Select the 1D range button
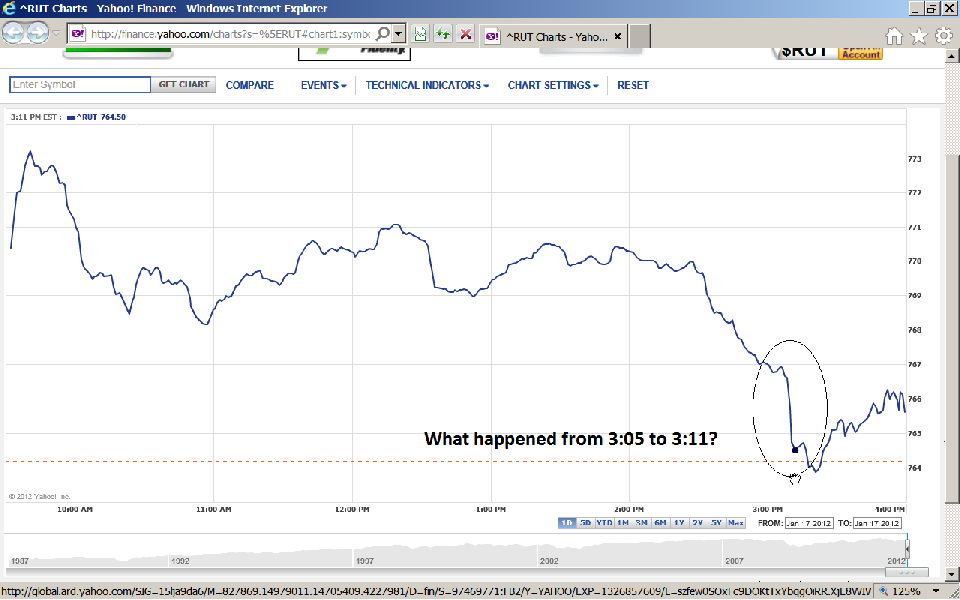The image size is (960, 600). click(x=567, y=523)
